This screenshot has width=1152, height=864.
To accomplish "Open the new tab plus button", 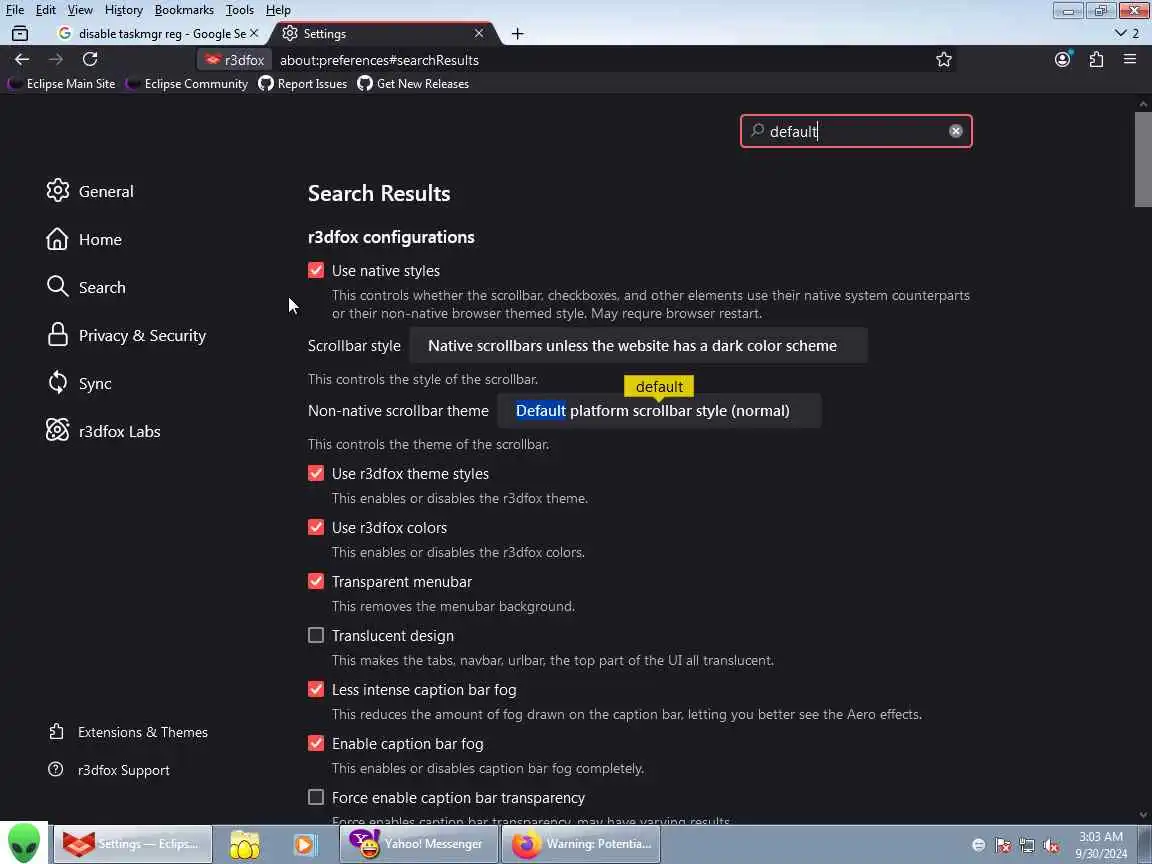I will [517, 34].
